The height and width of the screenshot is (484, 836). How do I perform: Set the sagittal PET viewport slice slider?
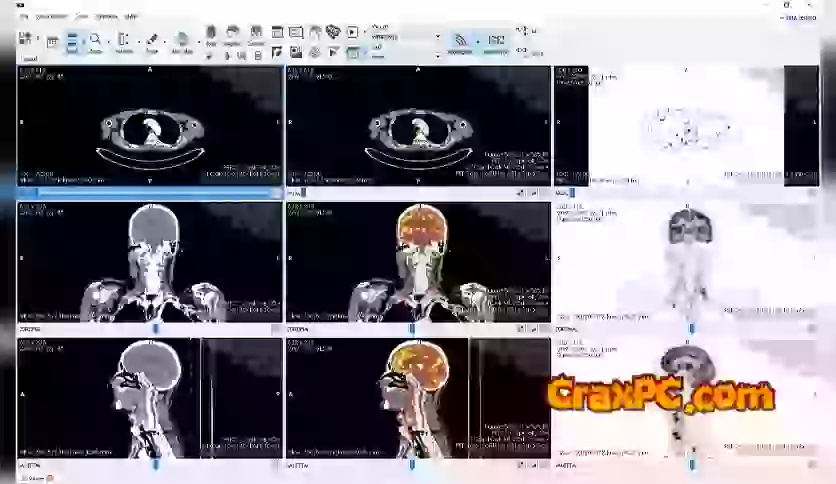[x=692, y=465]
